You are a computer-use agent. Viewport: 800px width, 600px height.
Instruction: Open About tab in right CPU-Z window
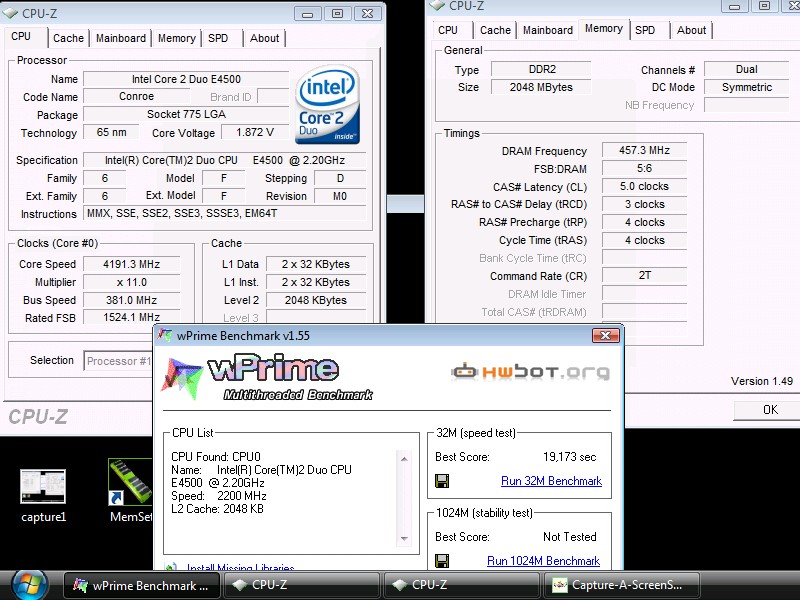(x=691, y=30)
